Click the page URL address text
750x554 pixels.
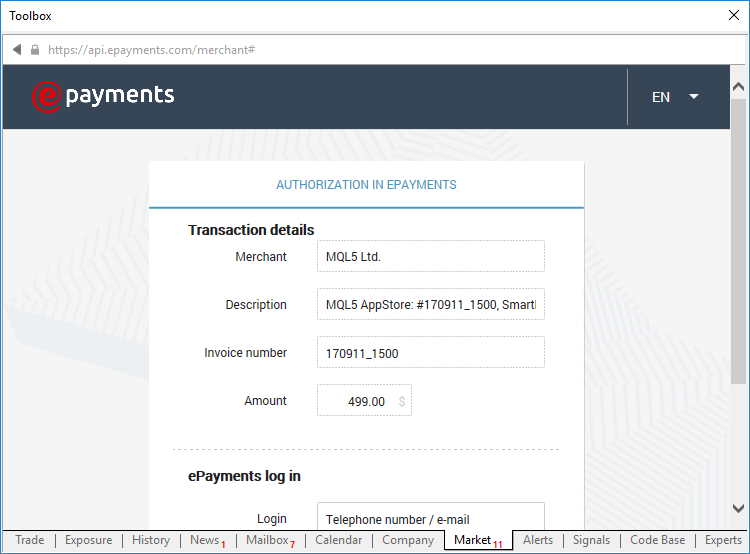151,50
